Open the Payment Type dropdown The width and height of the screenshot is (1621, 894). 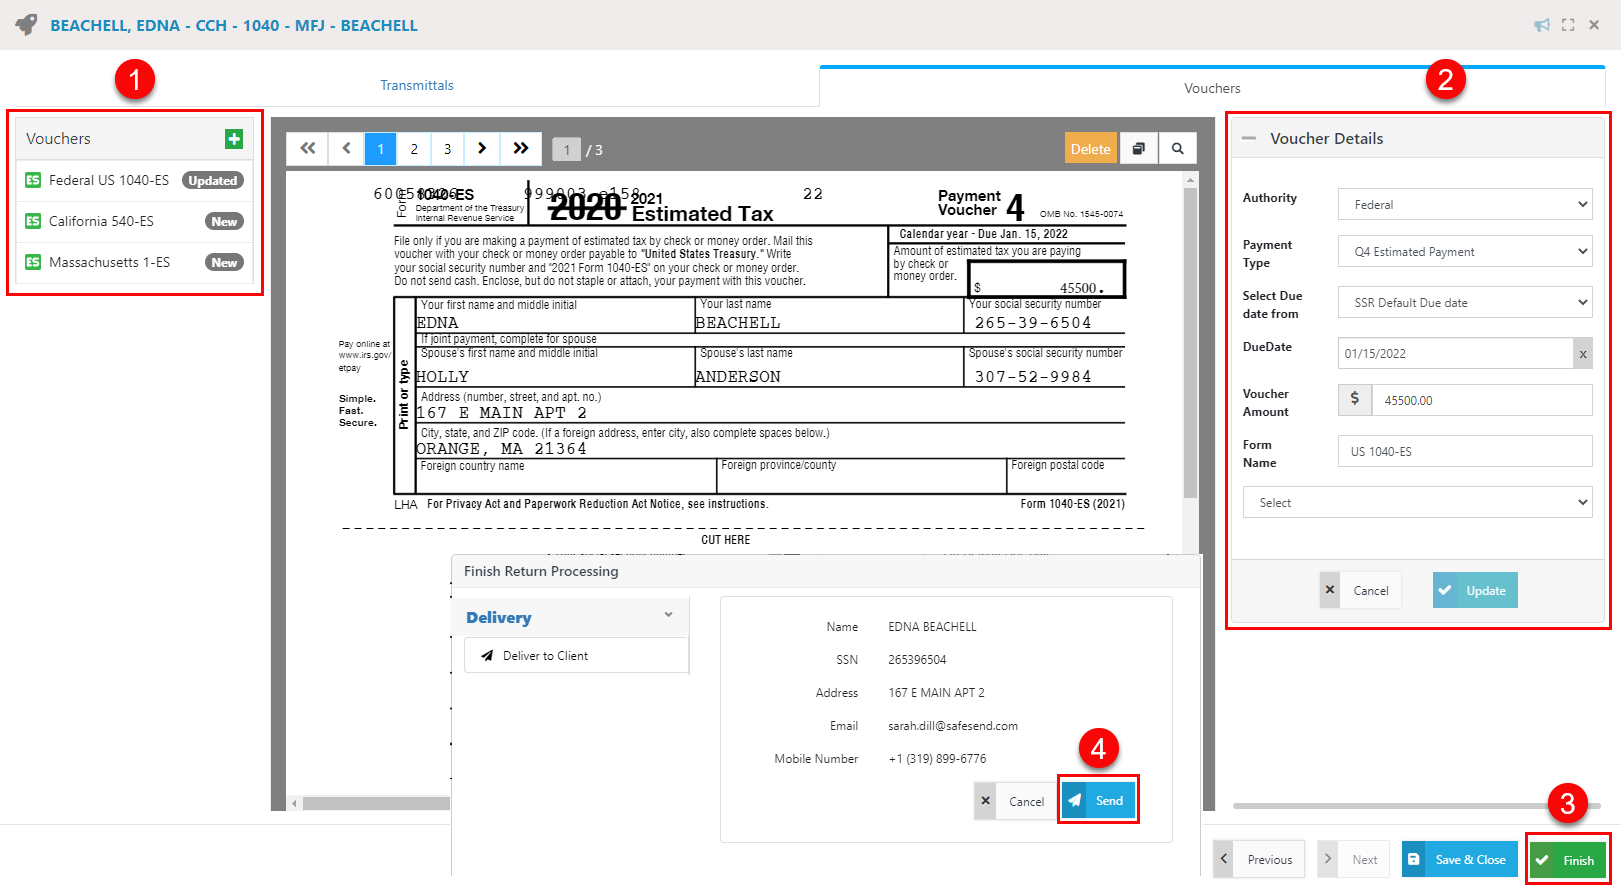(1464, 252)
